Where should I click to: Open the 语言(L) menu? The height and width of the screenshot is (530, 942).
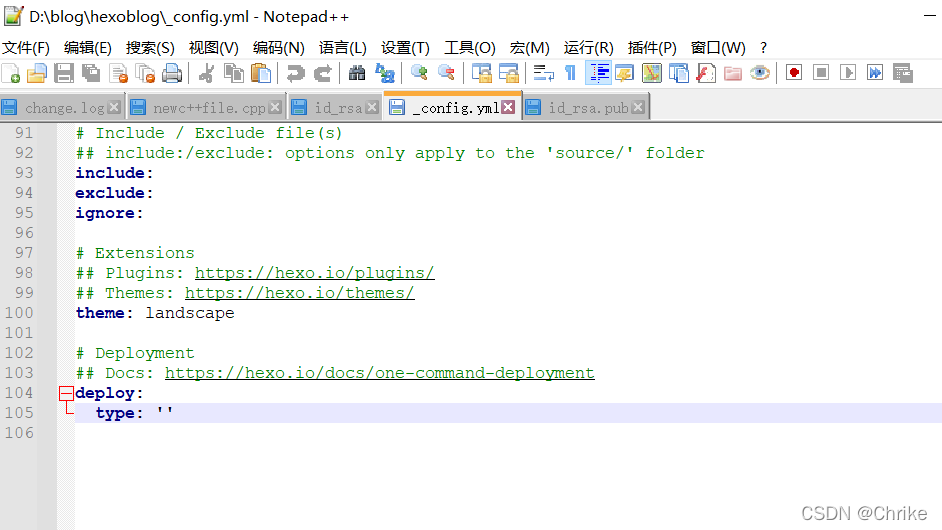coord(342,47)
